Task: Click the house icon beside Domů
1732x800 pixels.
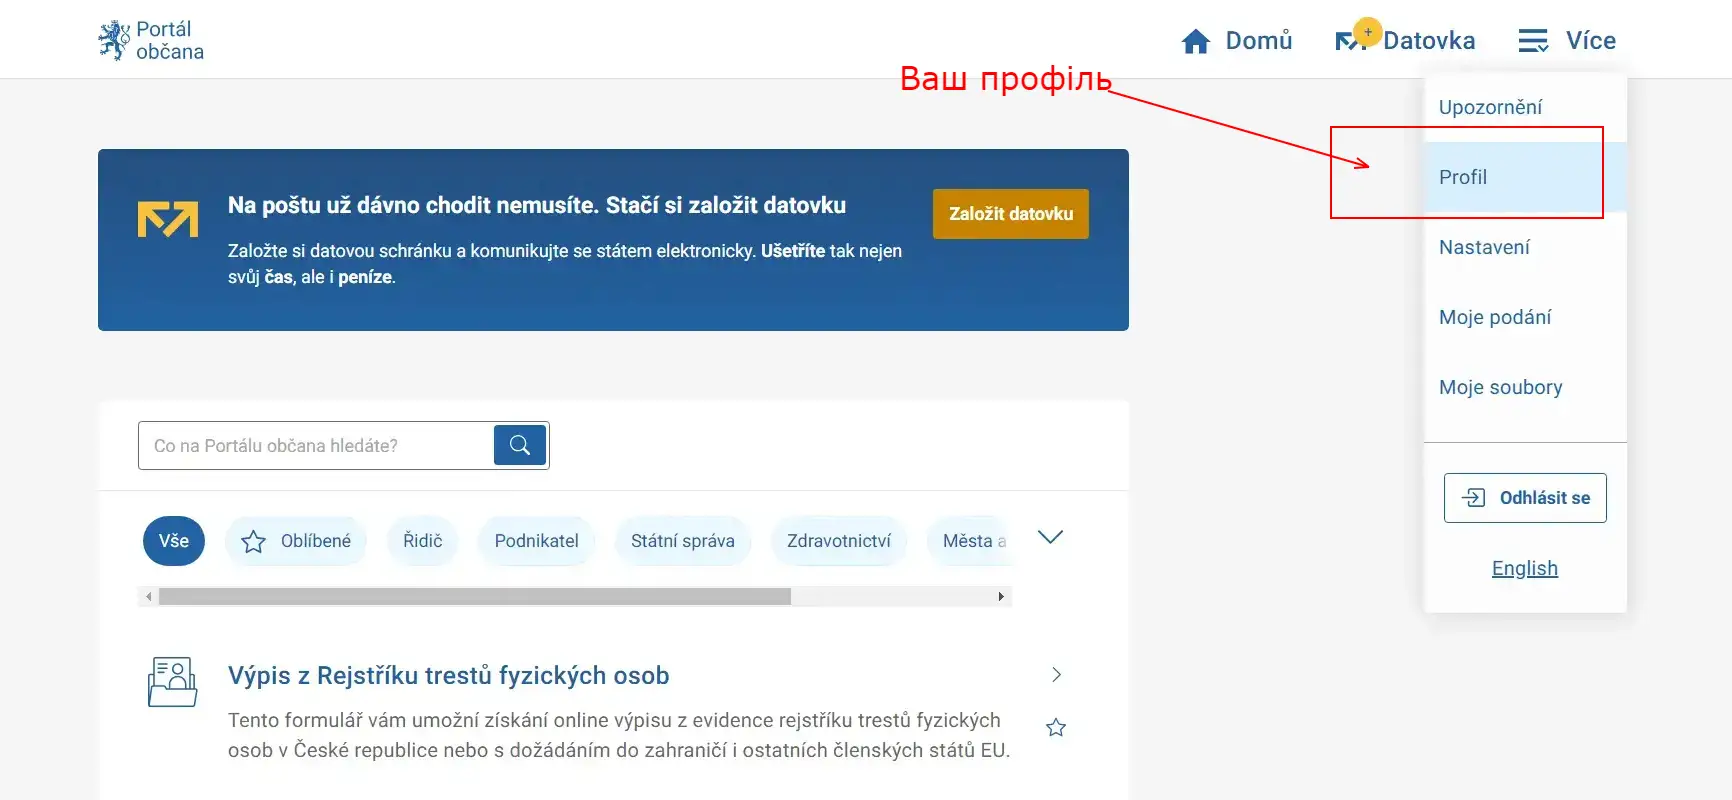Action: click(x=1196, y=41)
